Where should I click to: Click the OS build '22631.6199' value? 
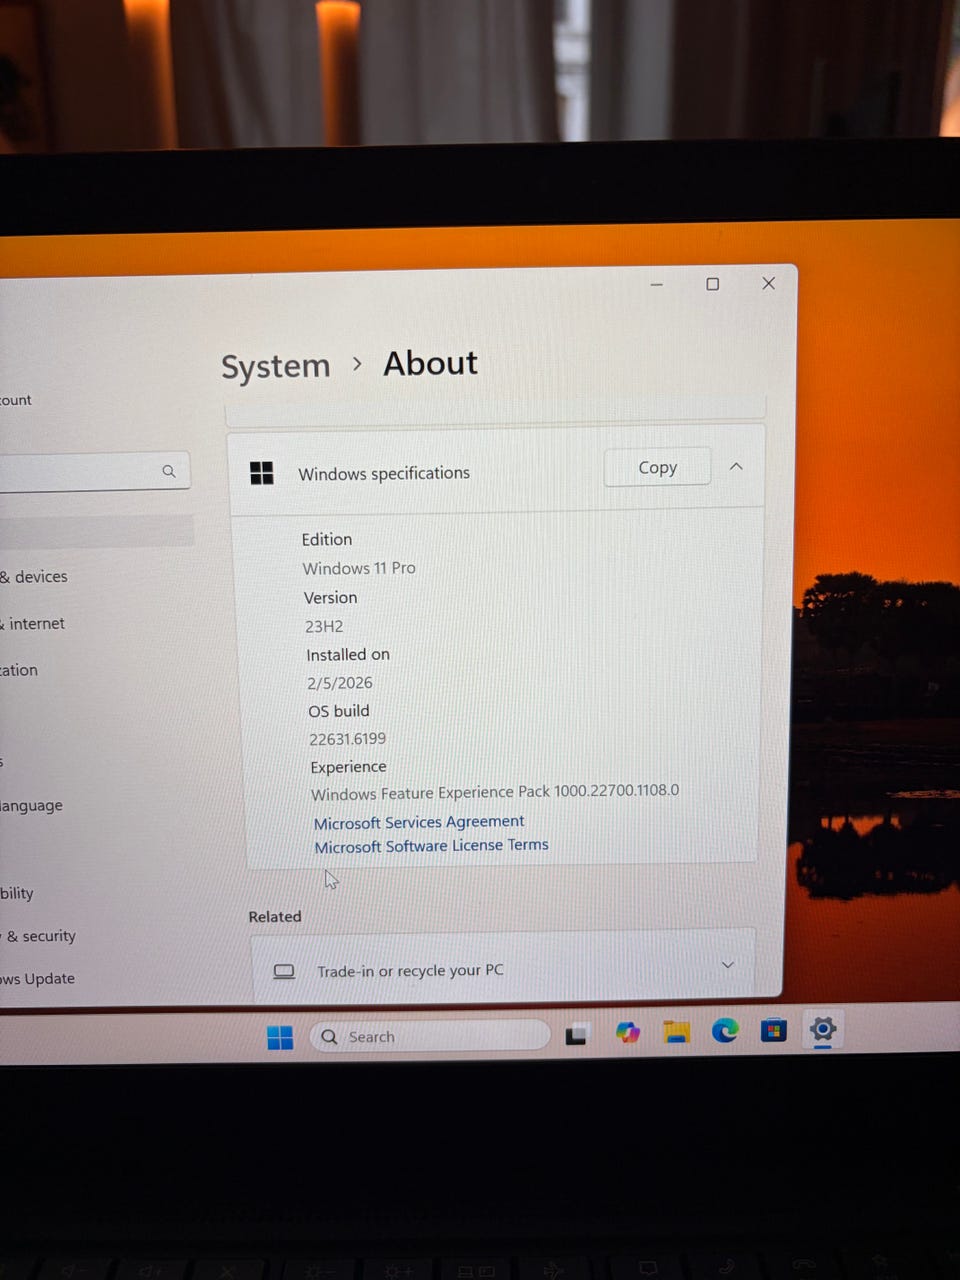[347, 739]
